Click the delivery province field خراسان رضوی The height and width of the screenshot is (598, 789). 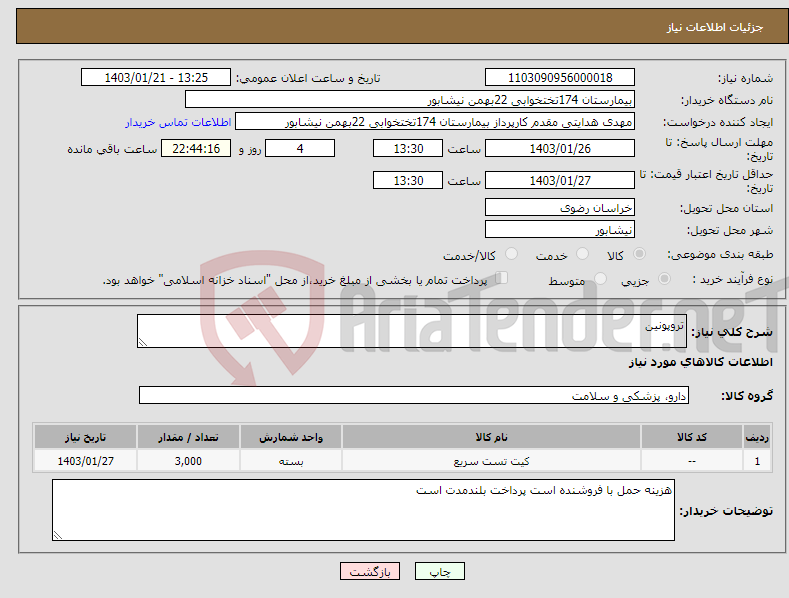[560, 207]
